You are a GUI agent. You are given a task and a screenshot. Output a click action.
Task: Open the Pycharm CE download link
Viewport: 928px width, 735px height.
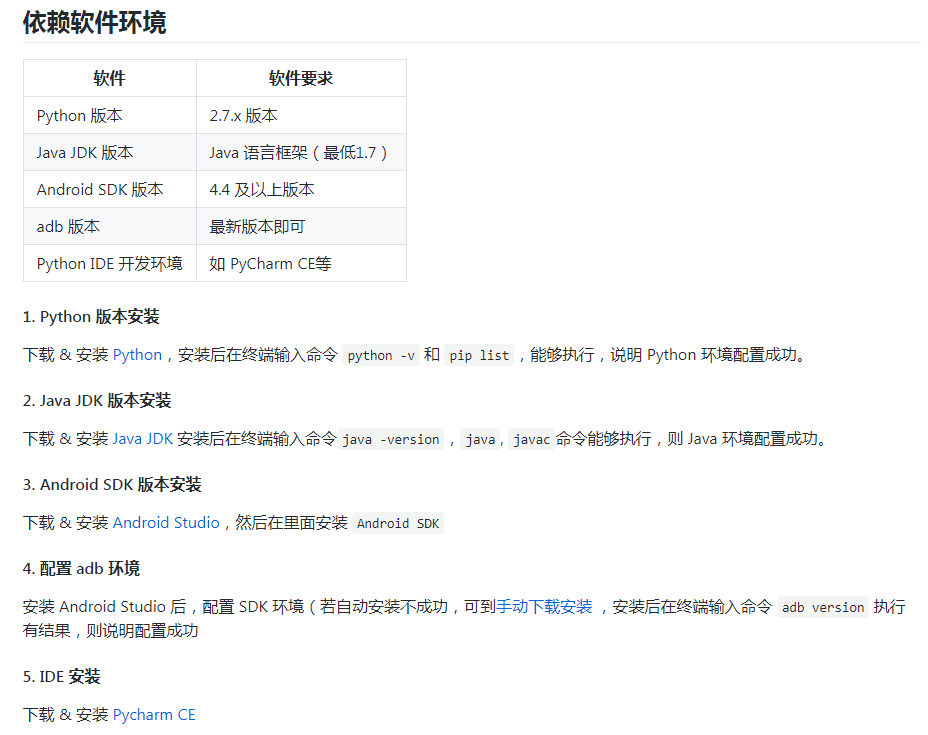(154, 714)
